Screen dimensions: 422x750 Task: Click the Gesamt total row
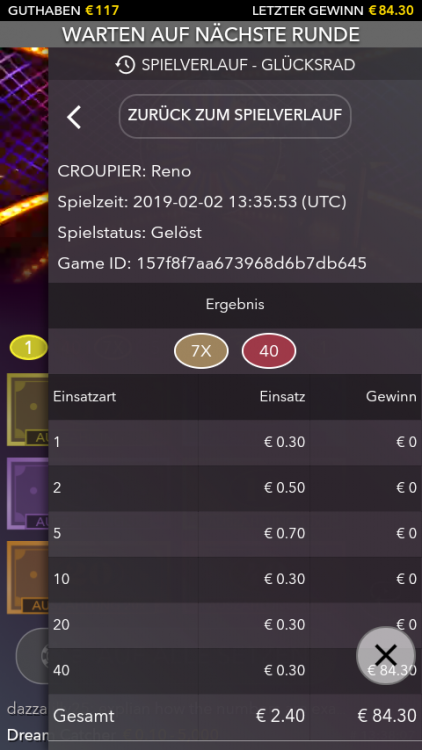coord(235,716)
